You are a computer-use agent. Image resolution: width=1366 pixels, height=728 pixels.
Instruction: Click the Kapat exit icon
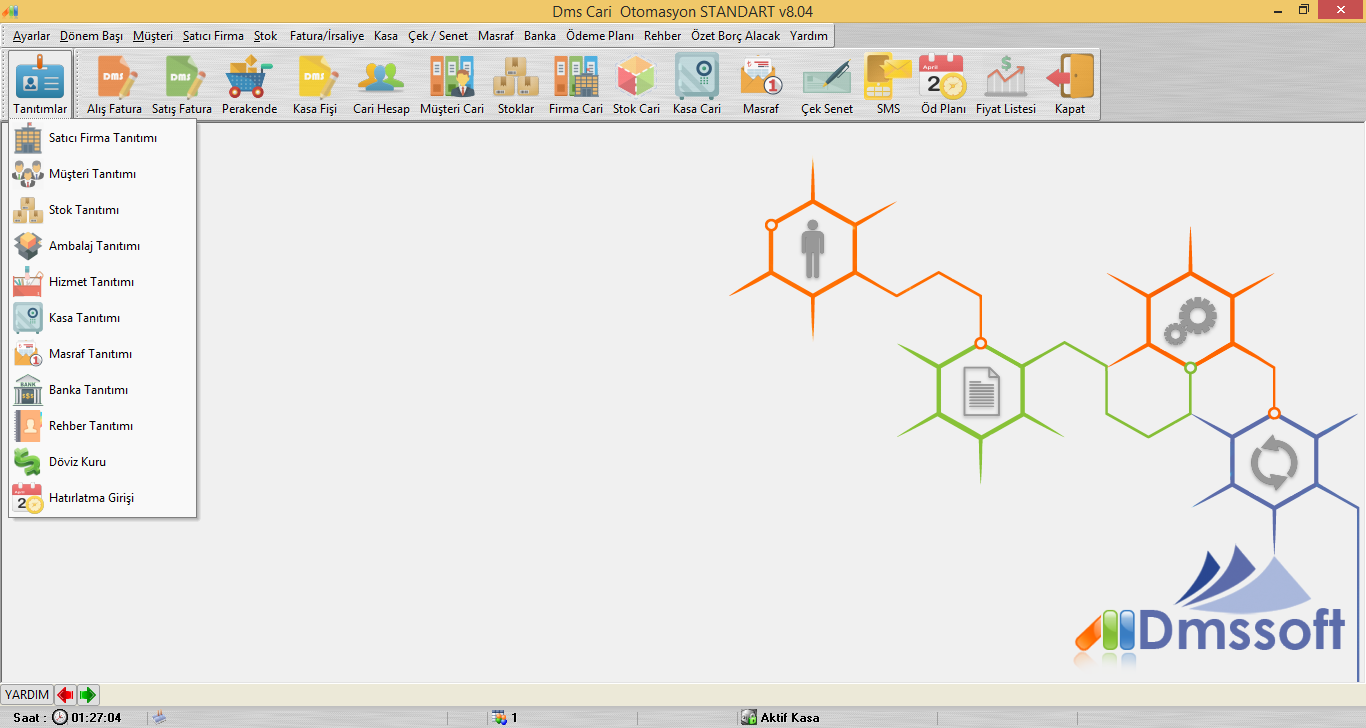1070,85
